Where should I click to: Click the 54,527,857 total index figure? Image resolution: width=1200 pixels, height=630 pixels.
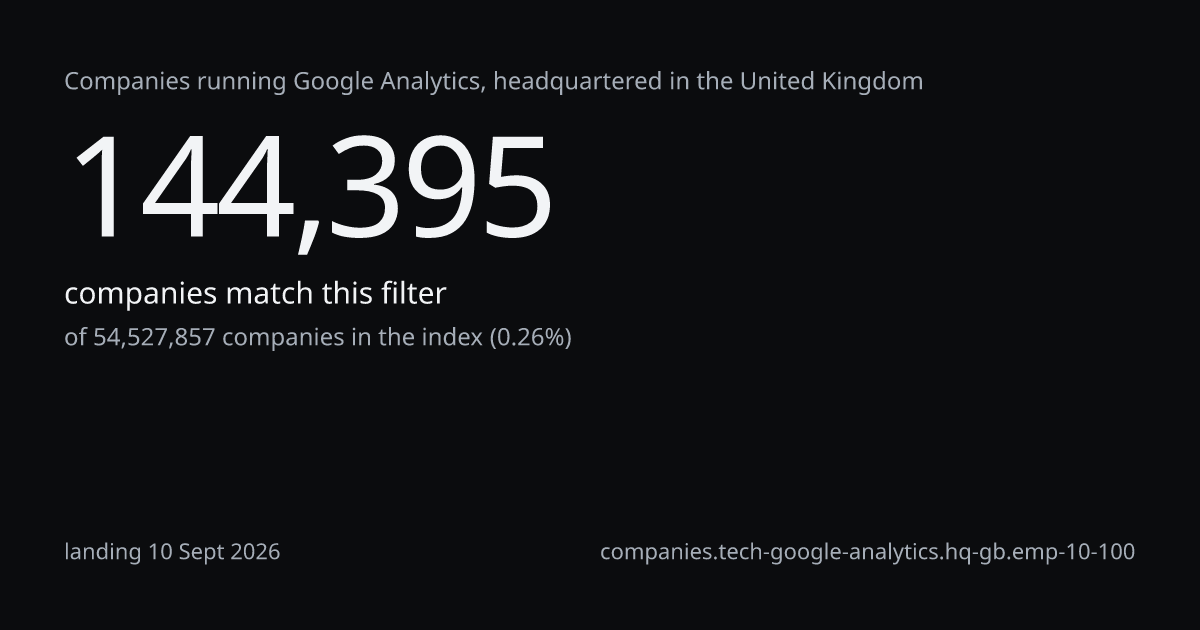point(154,338)
